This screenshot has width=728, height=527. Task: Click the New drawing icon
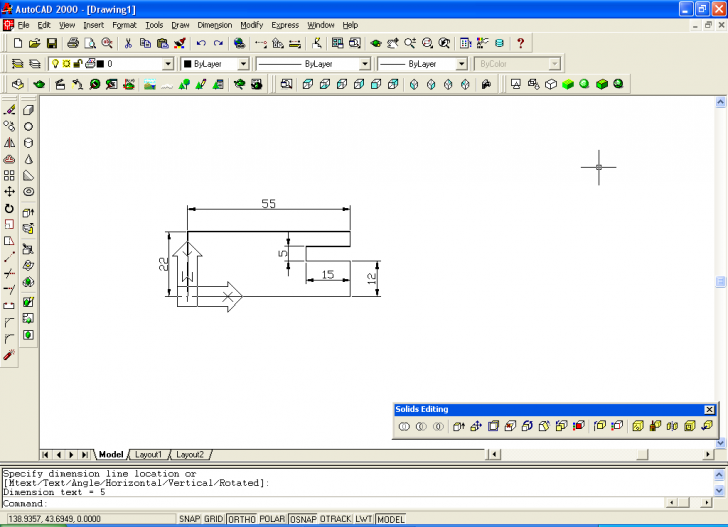click(x=18, y=43)
